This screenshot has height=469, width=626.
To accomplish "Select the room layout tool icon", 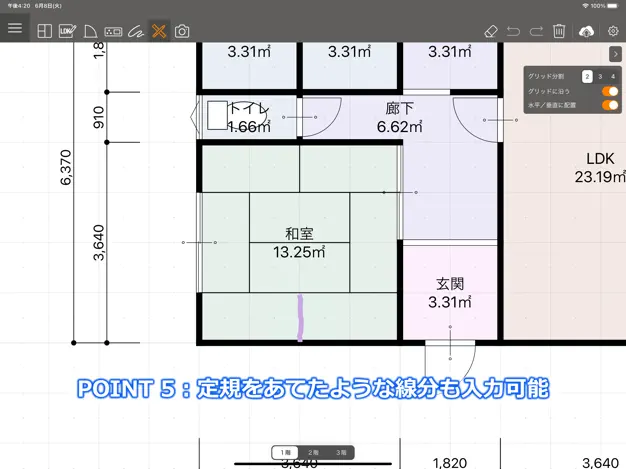I will point(44,31).
